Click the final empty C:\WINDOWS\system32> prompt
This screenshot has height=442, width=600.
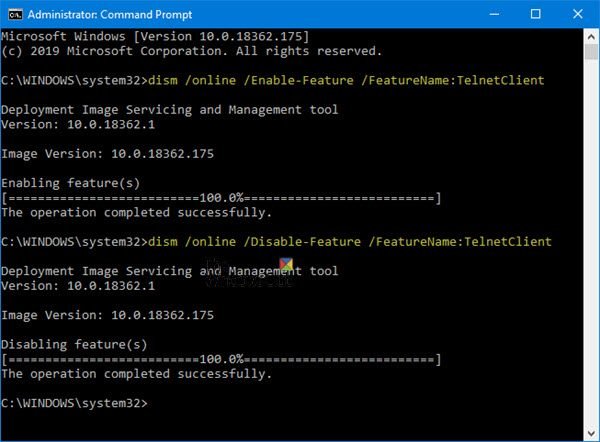[x=74, y=402]
